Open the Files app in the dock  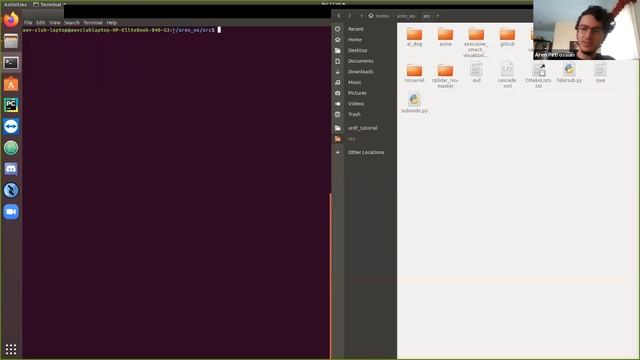11,41
